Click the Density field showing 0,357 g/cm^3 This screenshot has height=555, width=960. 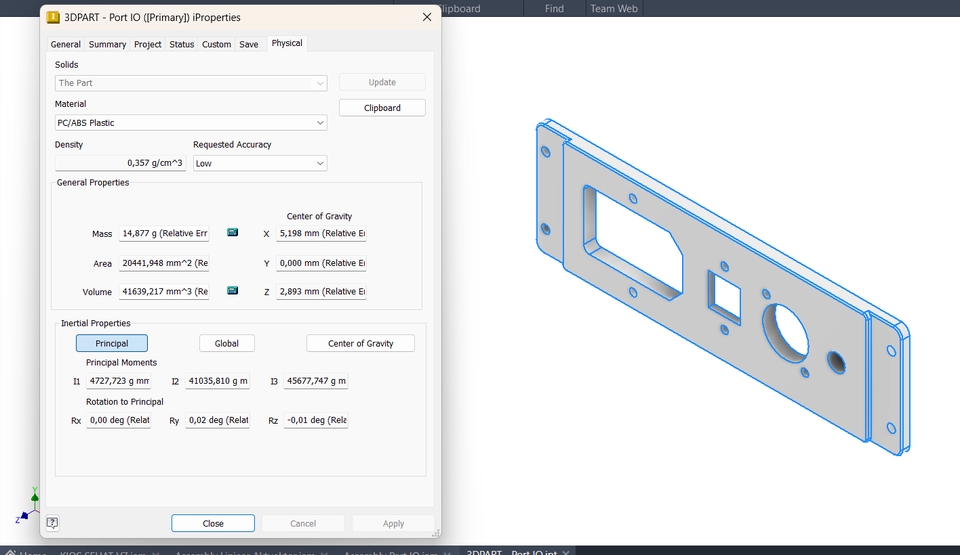point(121,163)
